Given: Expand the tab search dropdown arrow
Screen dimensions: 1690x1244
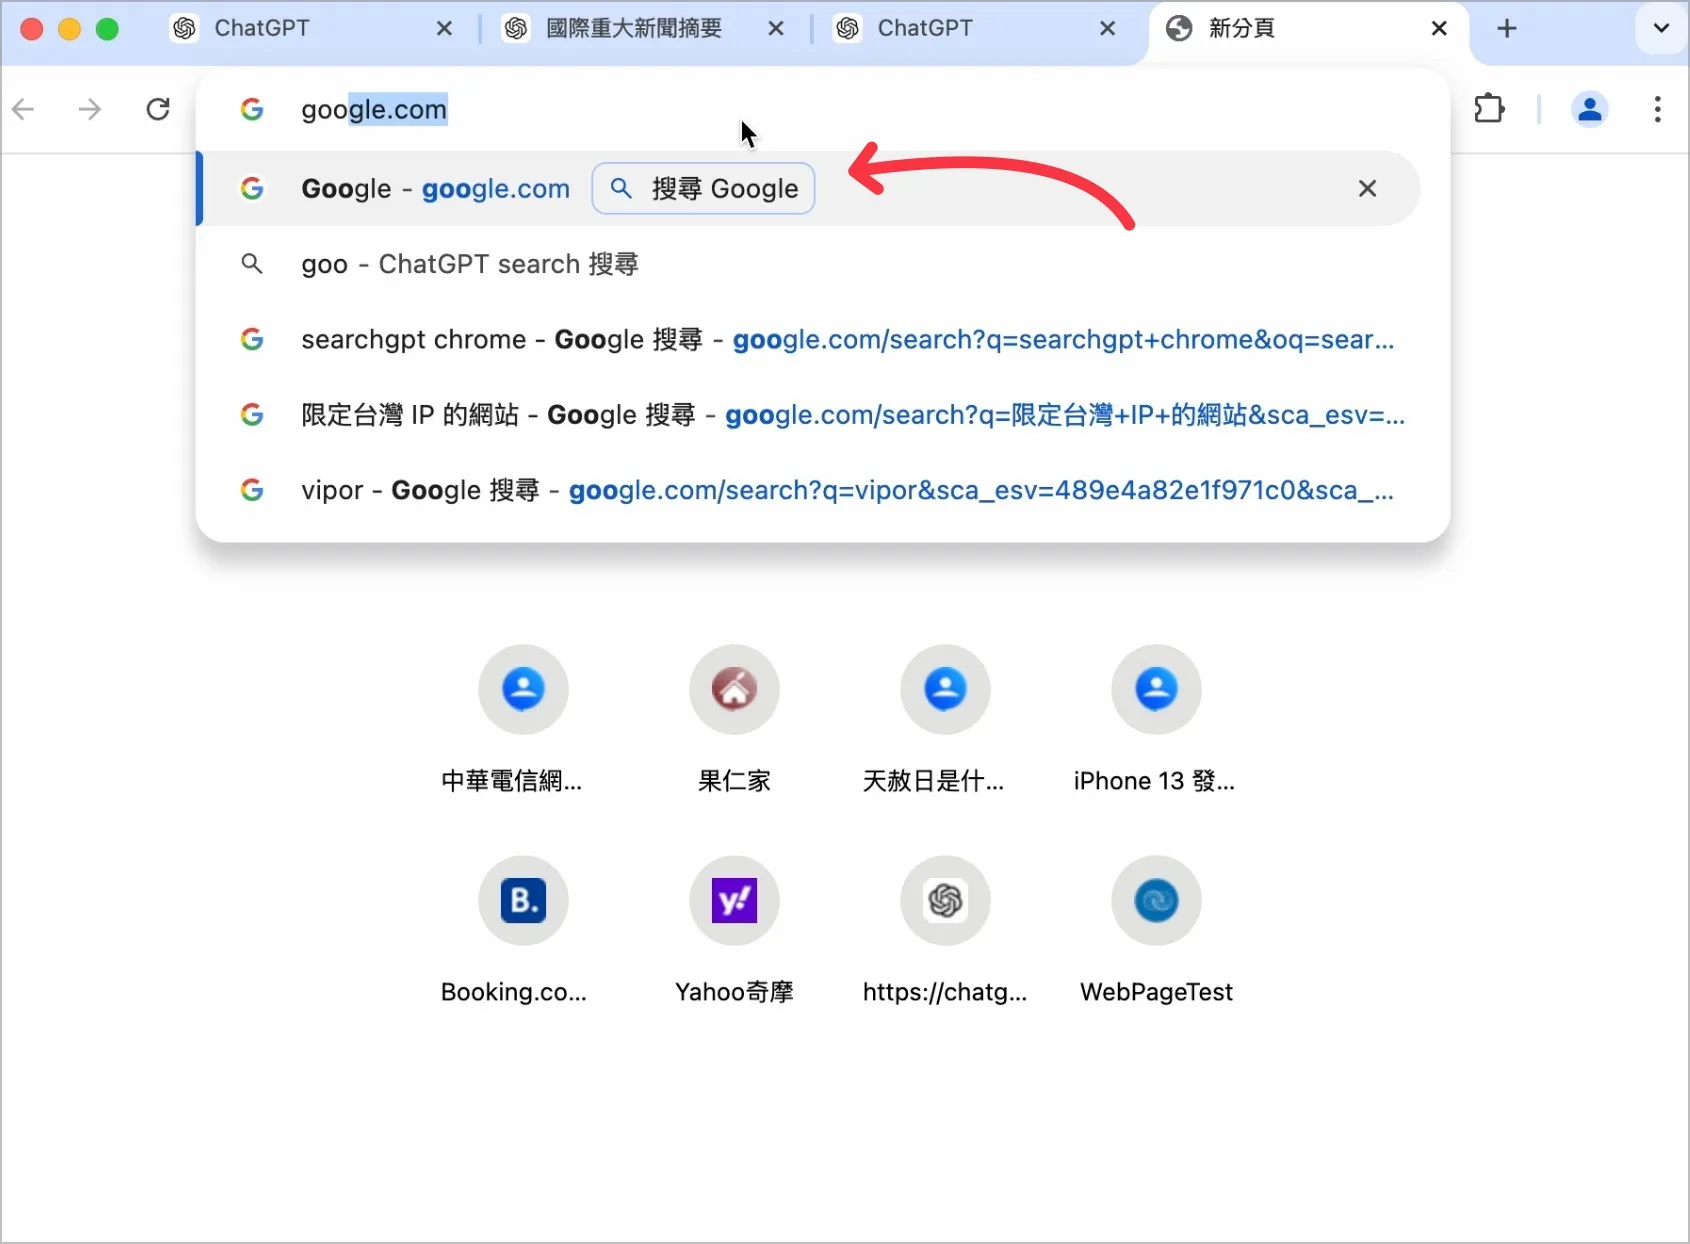Looking at the screenshot, I should click(x=1661, y=29).
